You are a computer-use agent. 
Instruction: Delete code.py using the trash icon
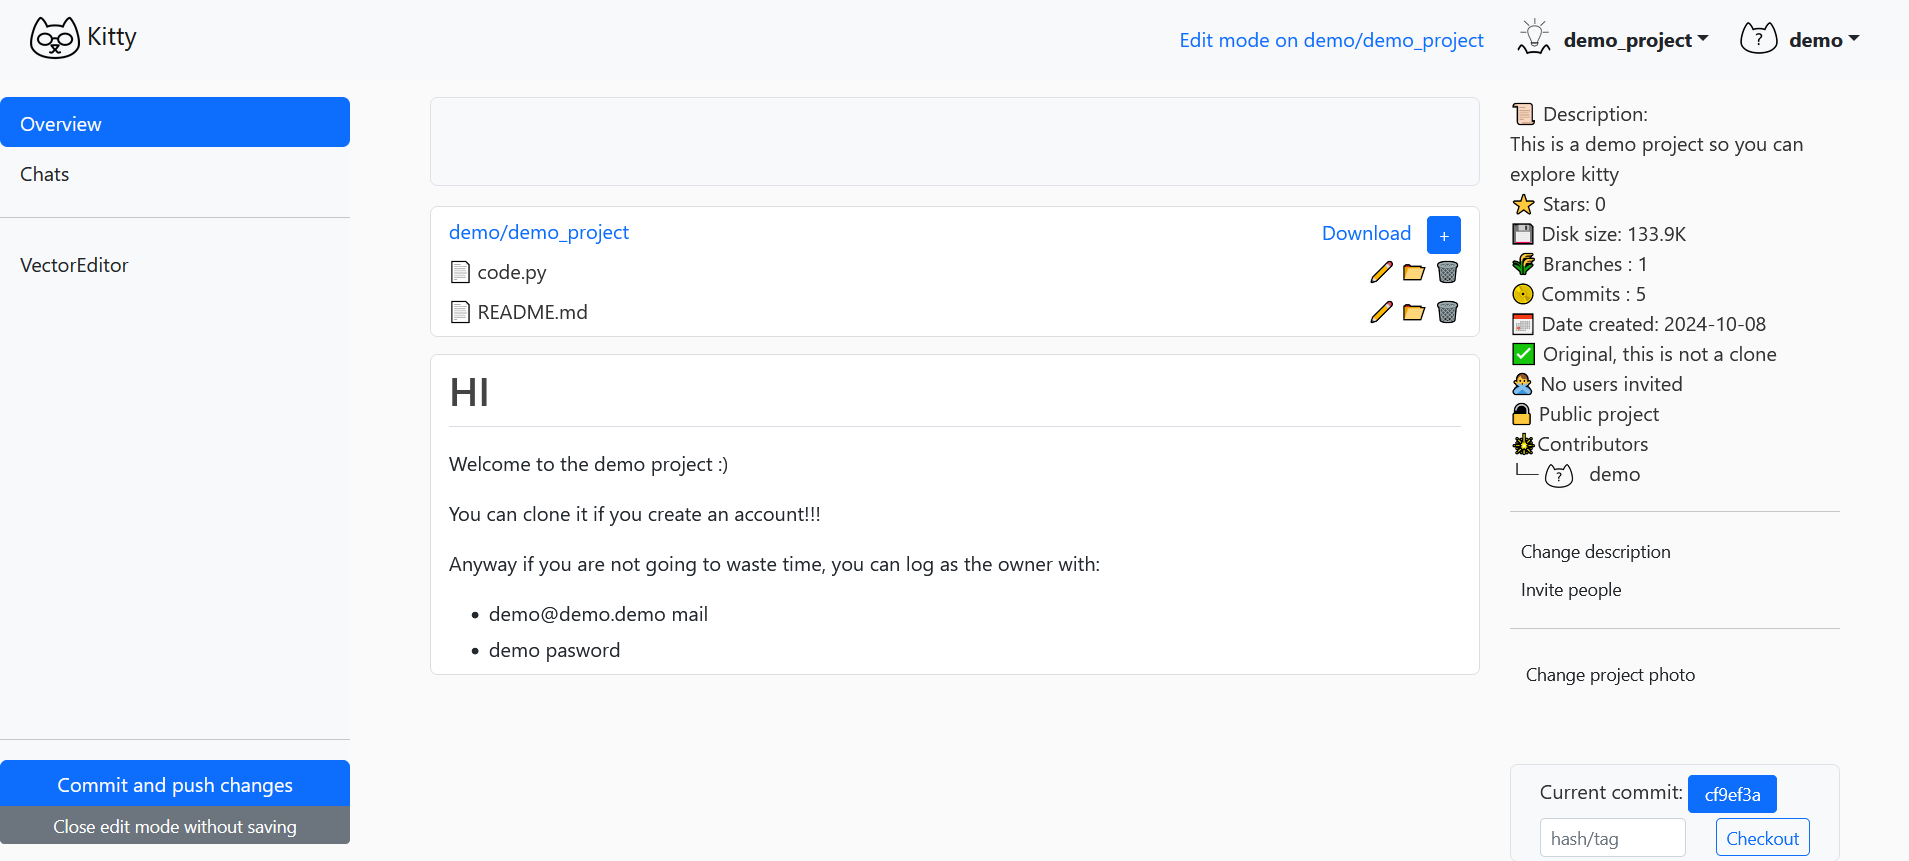[1448, 271]
